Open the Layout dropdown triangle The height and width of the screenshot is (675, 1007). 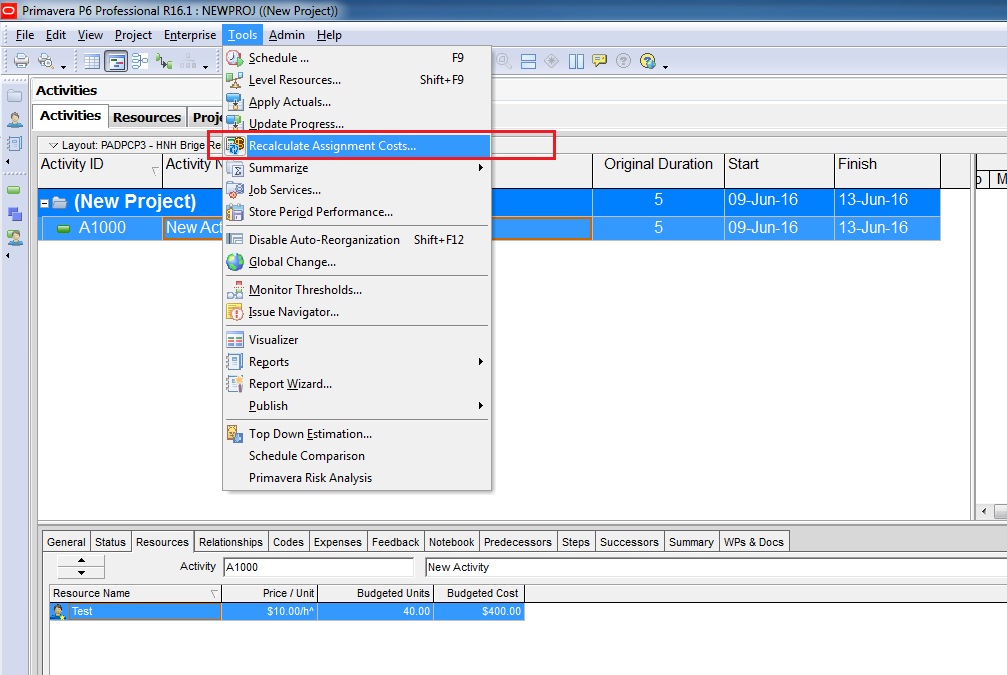pos(54,146)
